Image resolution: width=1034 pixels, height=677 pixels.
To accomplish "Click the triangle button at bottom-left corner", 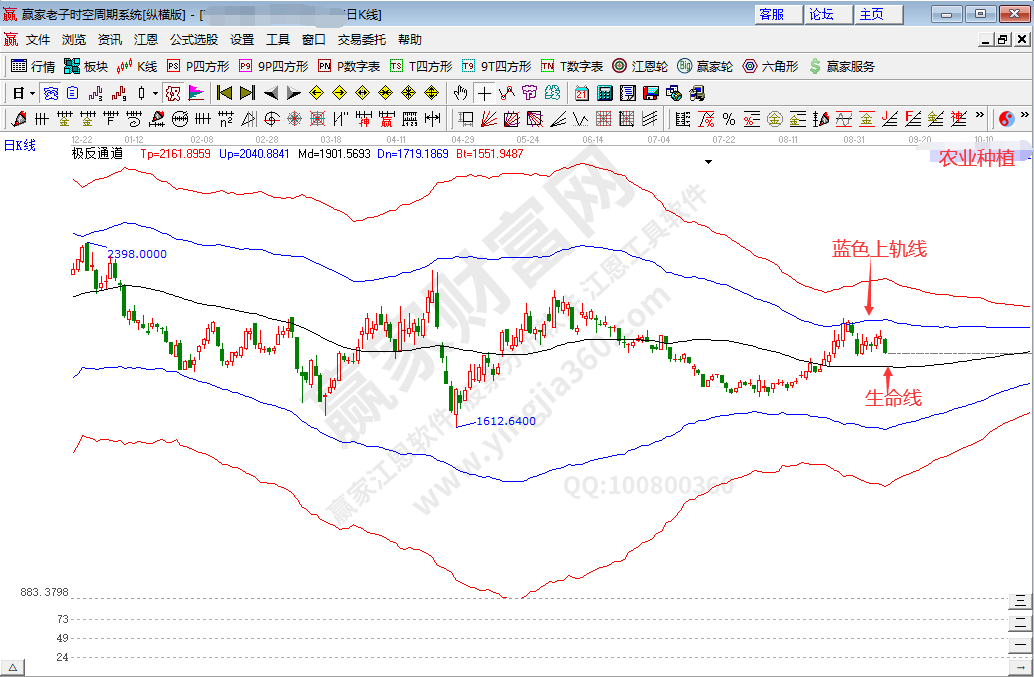I will pyautogui.click(x=13, y=667).
